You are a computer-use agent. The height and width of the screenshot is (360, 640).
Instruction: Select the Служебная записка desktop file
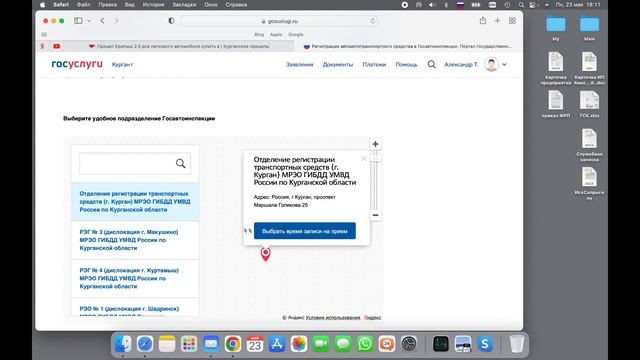(589, 145)
